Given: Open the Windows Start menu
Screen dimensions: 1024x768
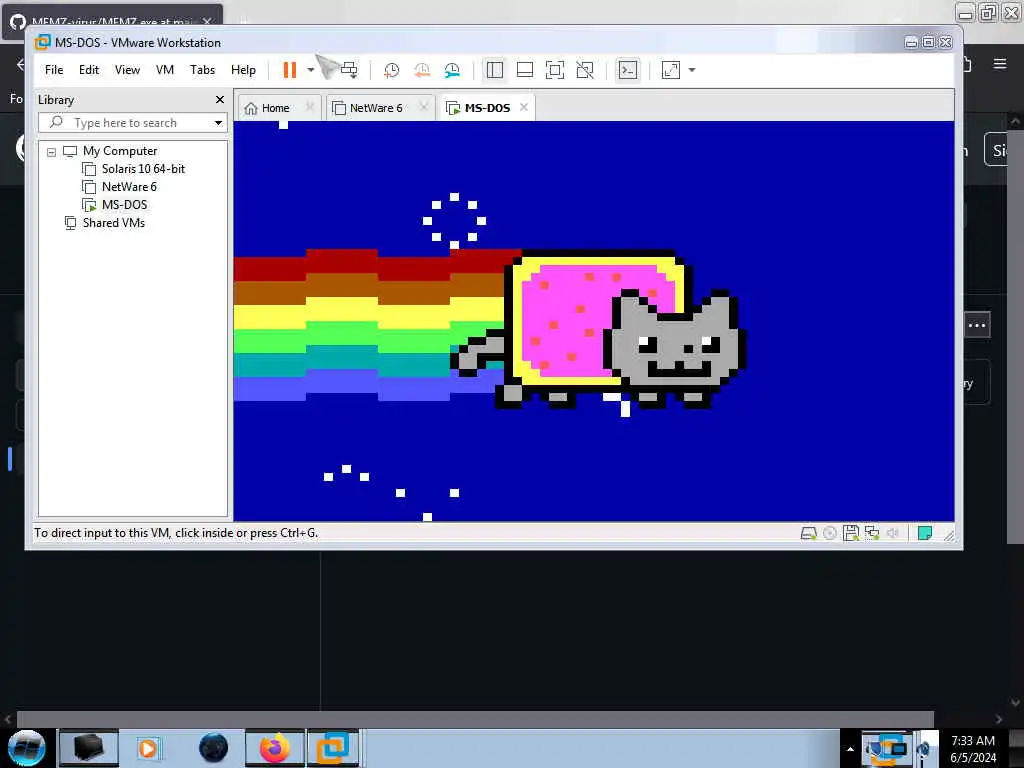Looking at the screenshot, I should [26, 748].
